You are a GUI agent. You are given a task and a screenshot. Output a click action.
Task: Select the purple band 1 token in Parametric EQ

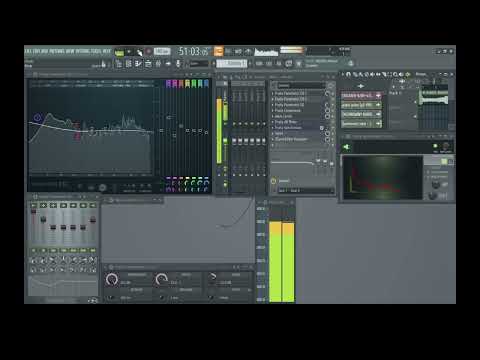click(x=168, y=83)
